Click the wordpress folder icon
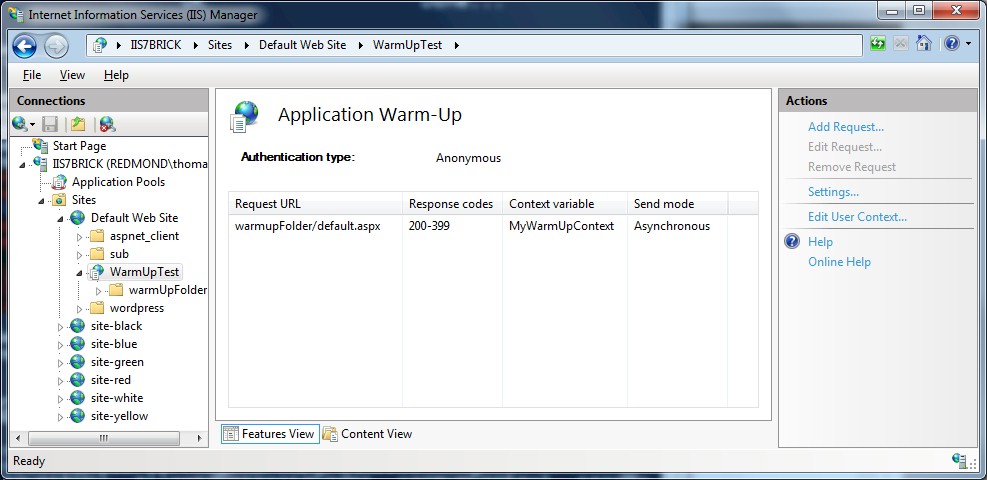This screenshot has width=987, height=480. tap(97, 308)
